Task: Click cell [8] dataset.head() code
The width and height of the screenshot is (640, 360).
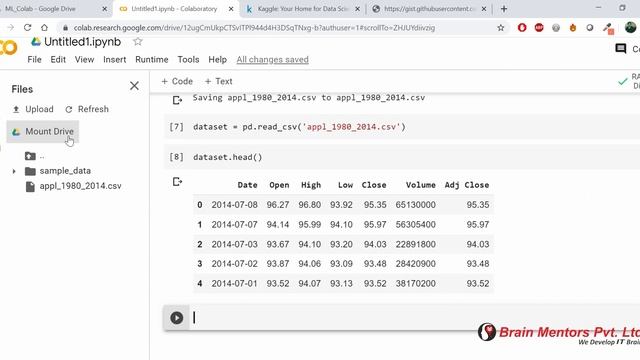Action: click(228, 157)
